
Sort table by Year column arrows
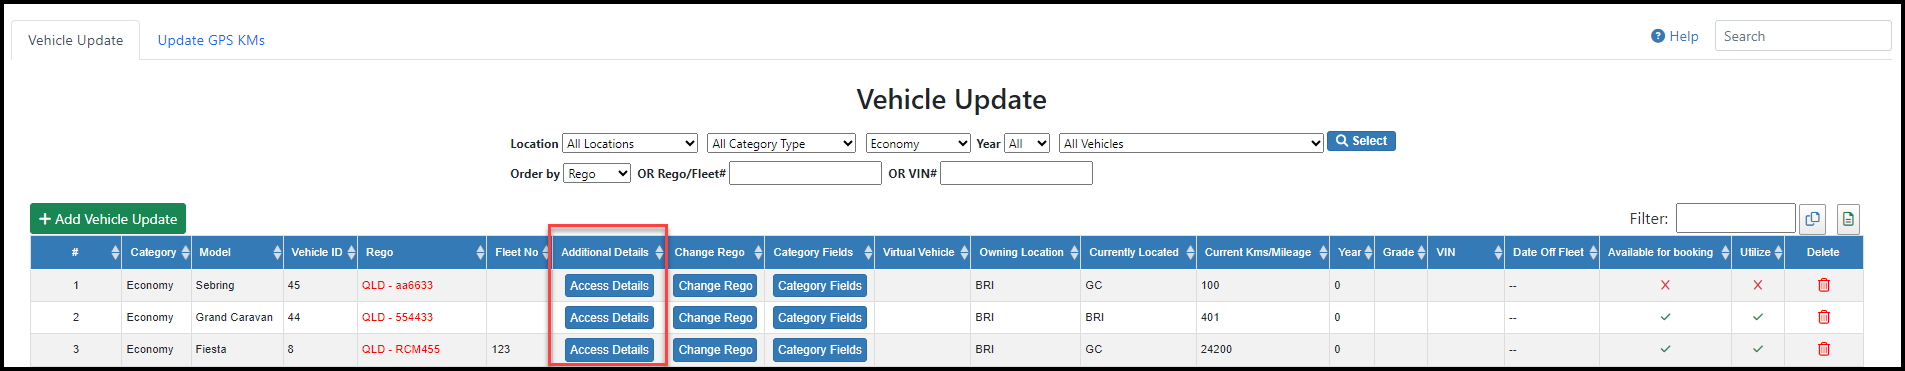click(1368, 253)
